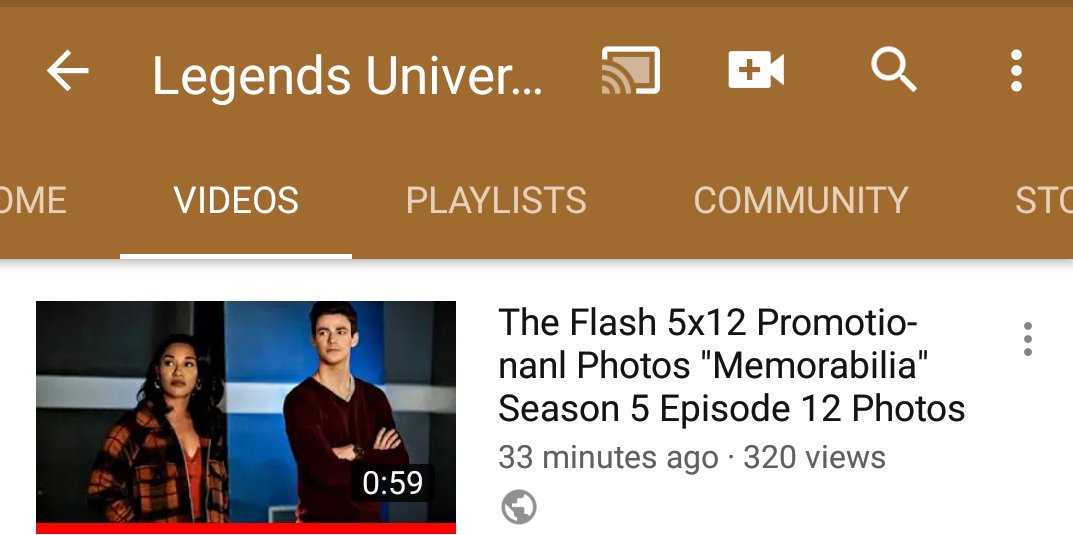Screen dimensions: 1073x535
Task: Select the Videos tab
Action: [x=236, y=201]
